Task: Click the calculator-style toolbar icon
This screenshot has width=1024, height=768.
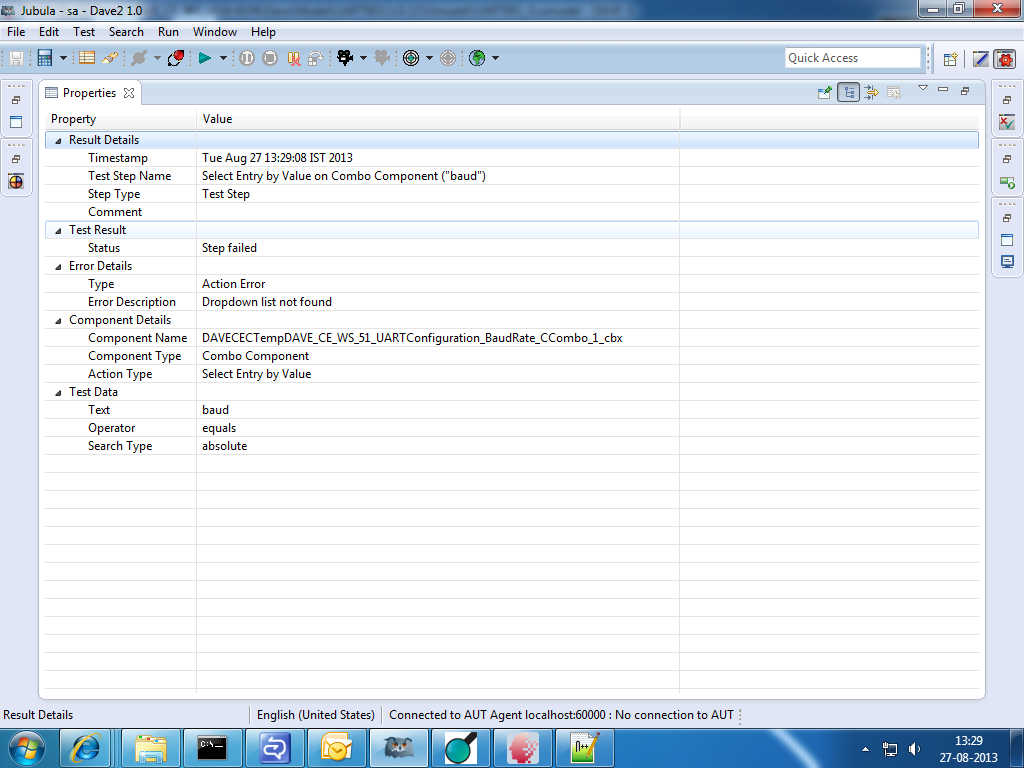Action: click(x=44, y=58)
